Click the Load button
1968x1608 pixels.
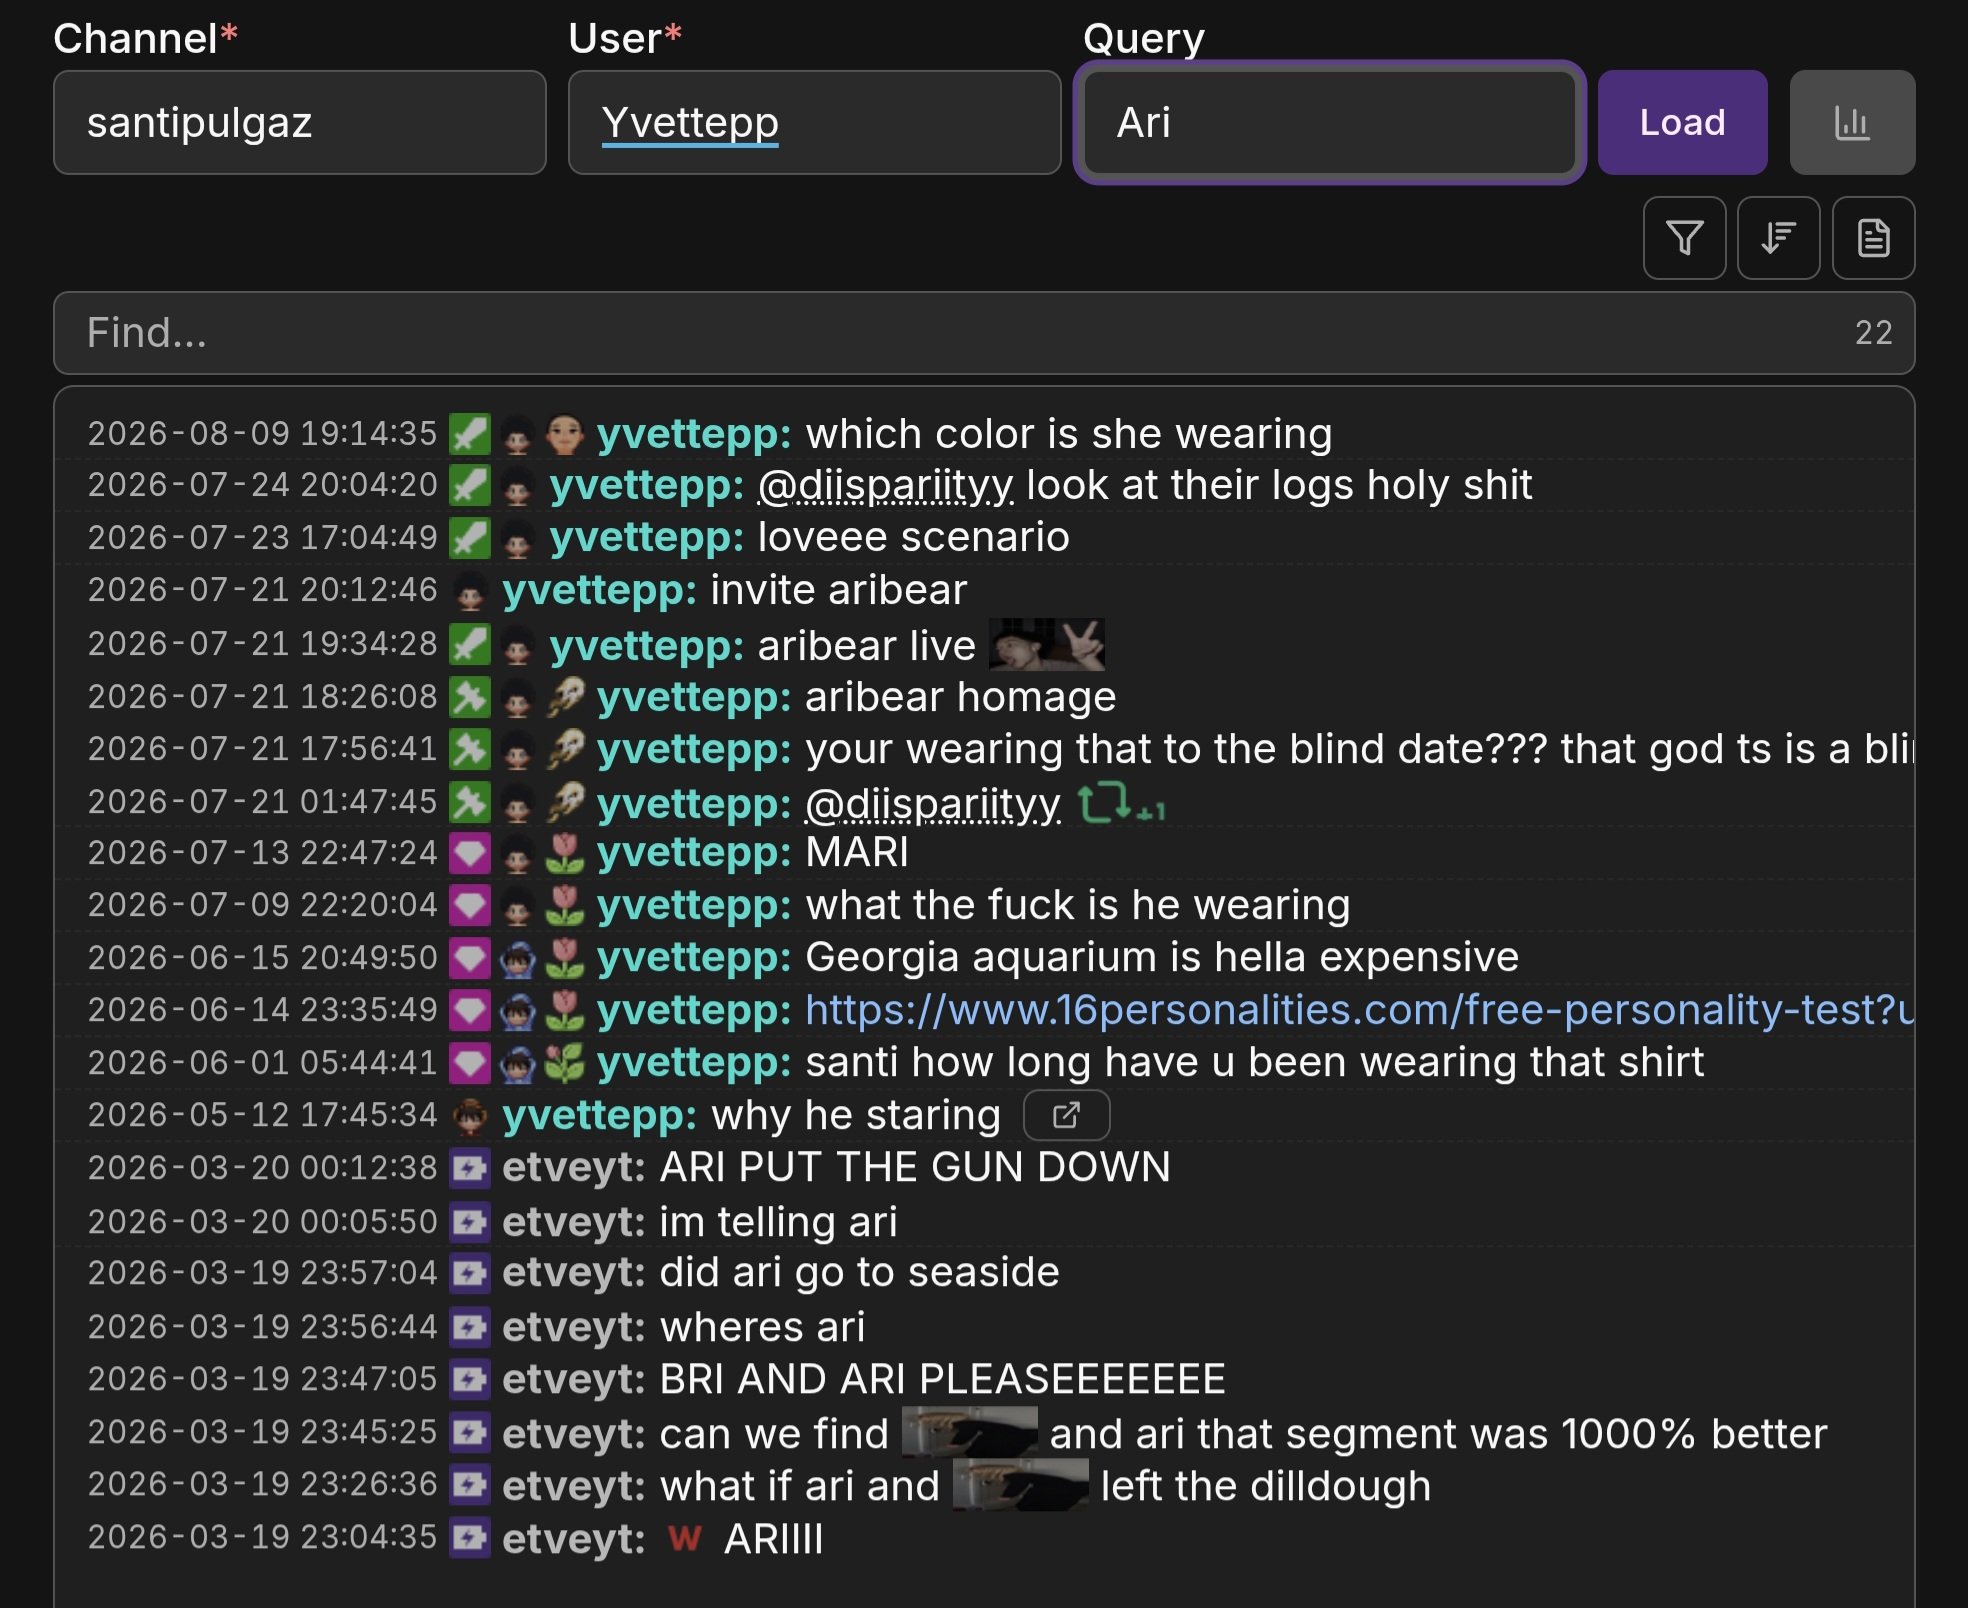[1682, 122]
